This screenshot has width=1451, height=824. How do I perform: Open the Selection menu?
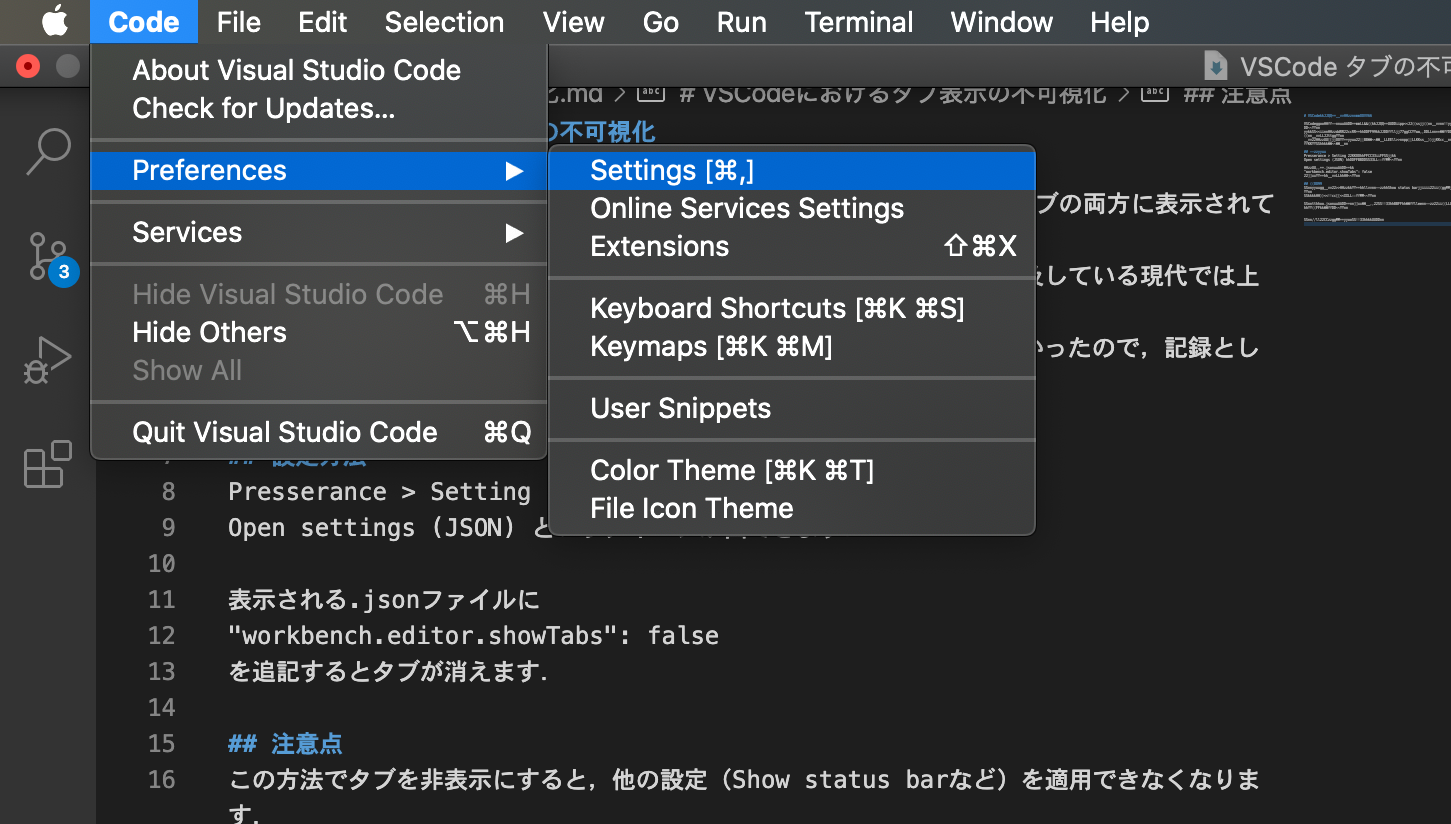[x=444, y=22]
